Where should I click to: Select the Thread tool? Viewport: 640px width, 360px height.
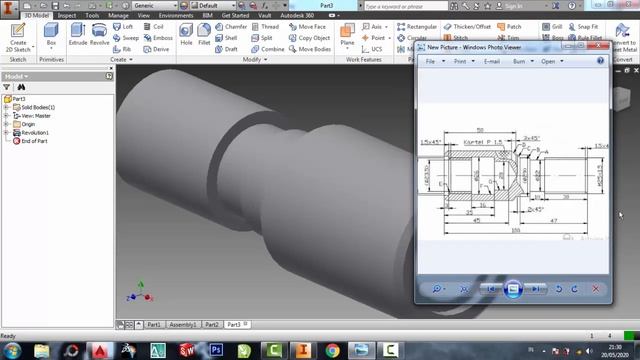(x=265, y=27)
